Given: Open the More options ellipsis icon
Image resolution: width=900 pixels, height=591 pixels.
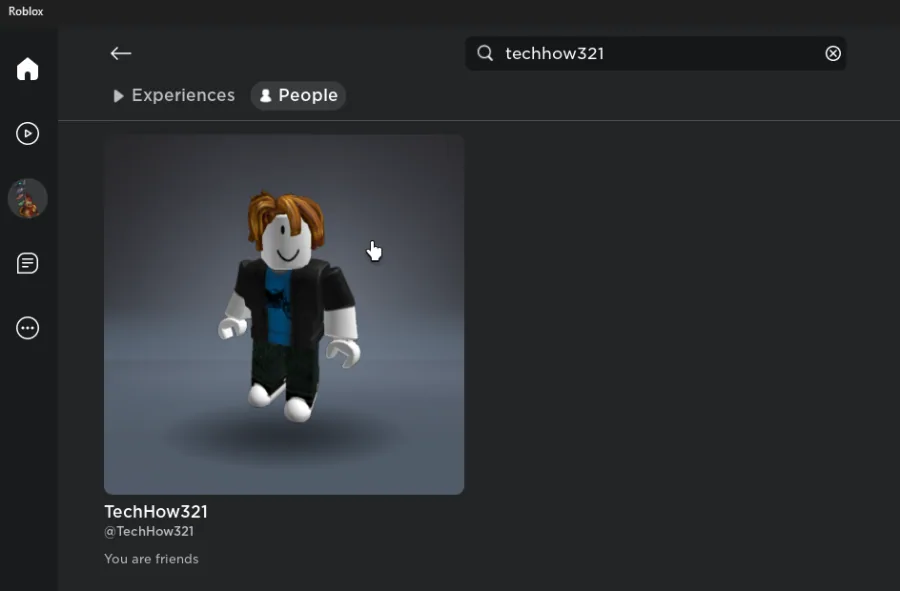Looking at the screenshot, I should click(28, 328).
